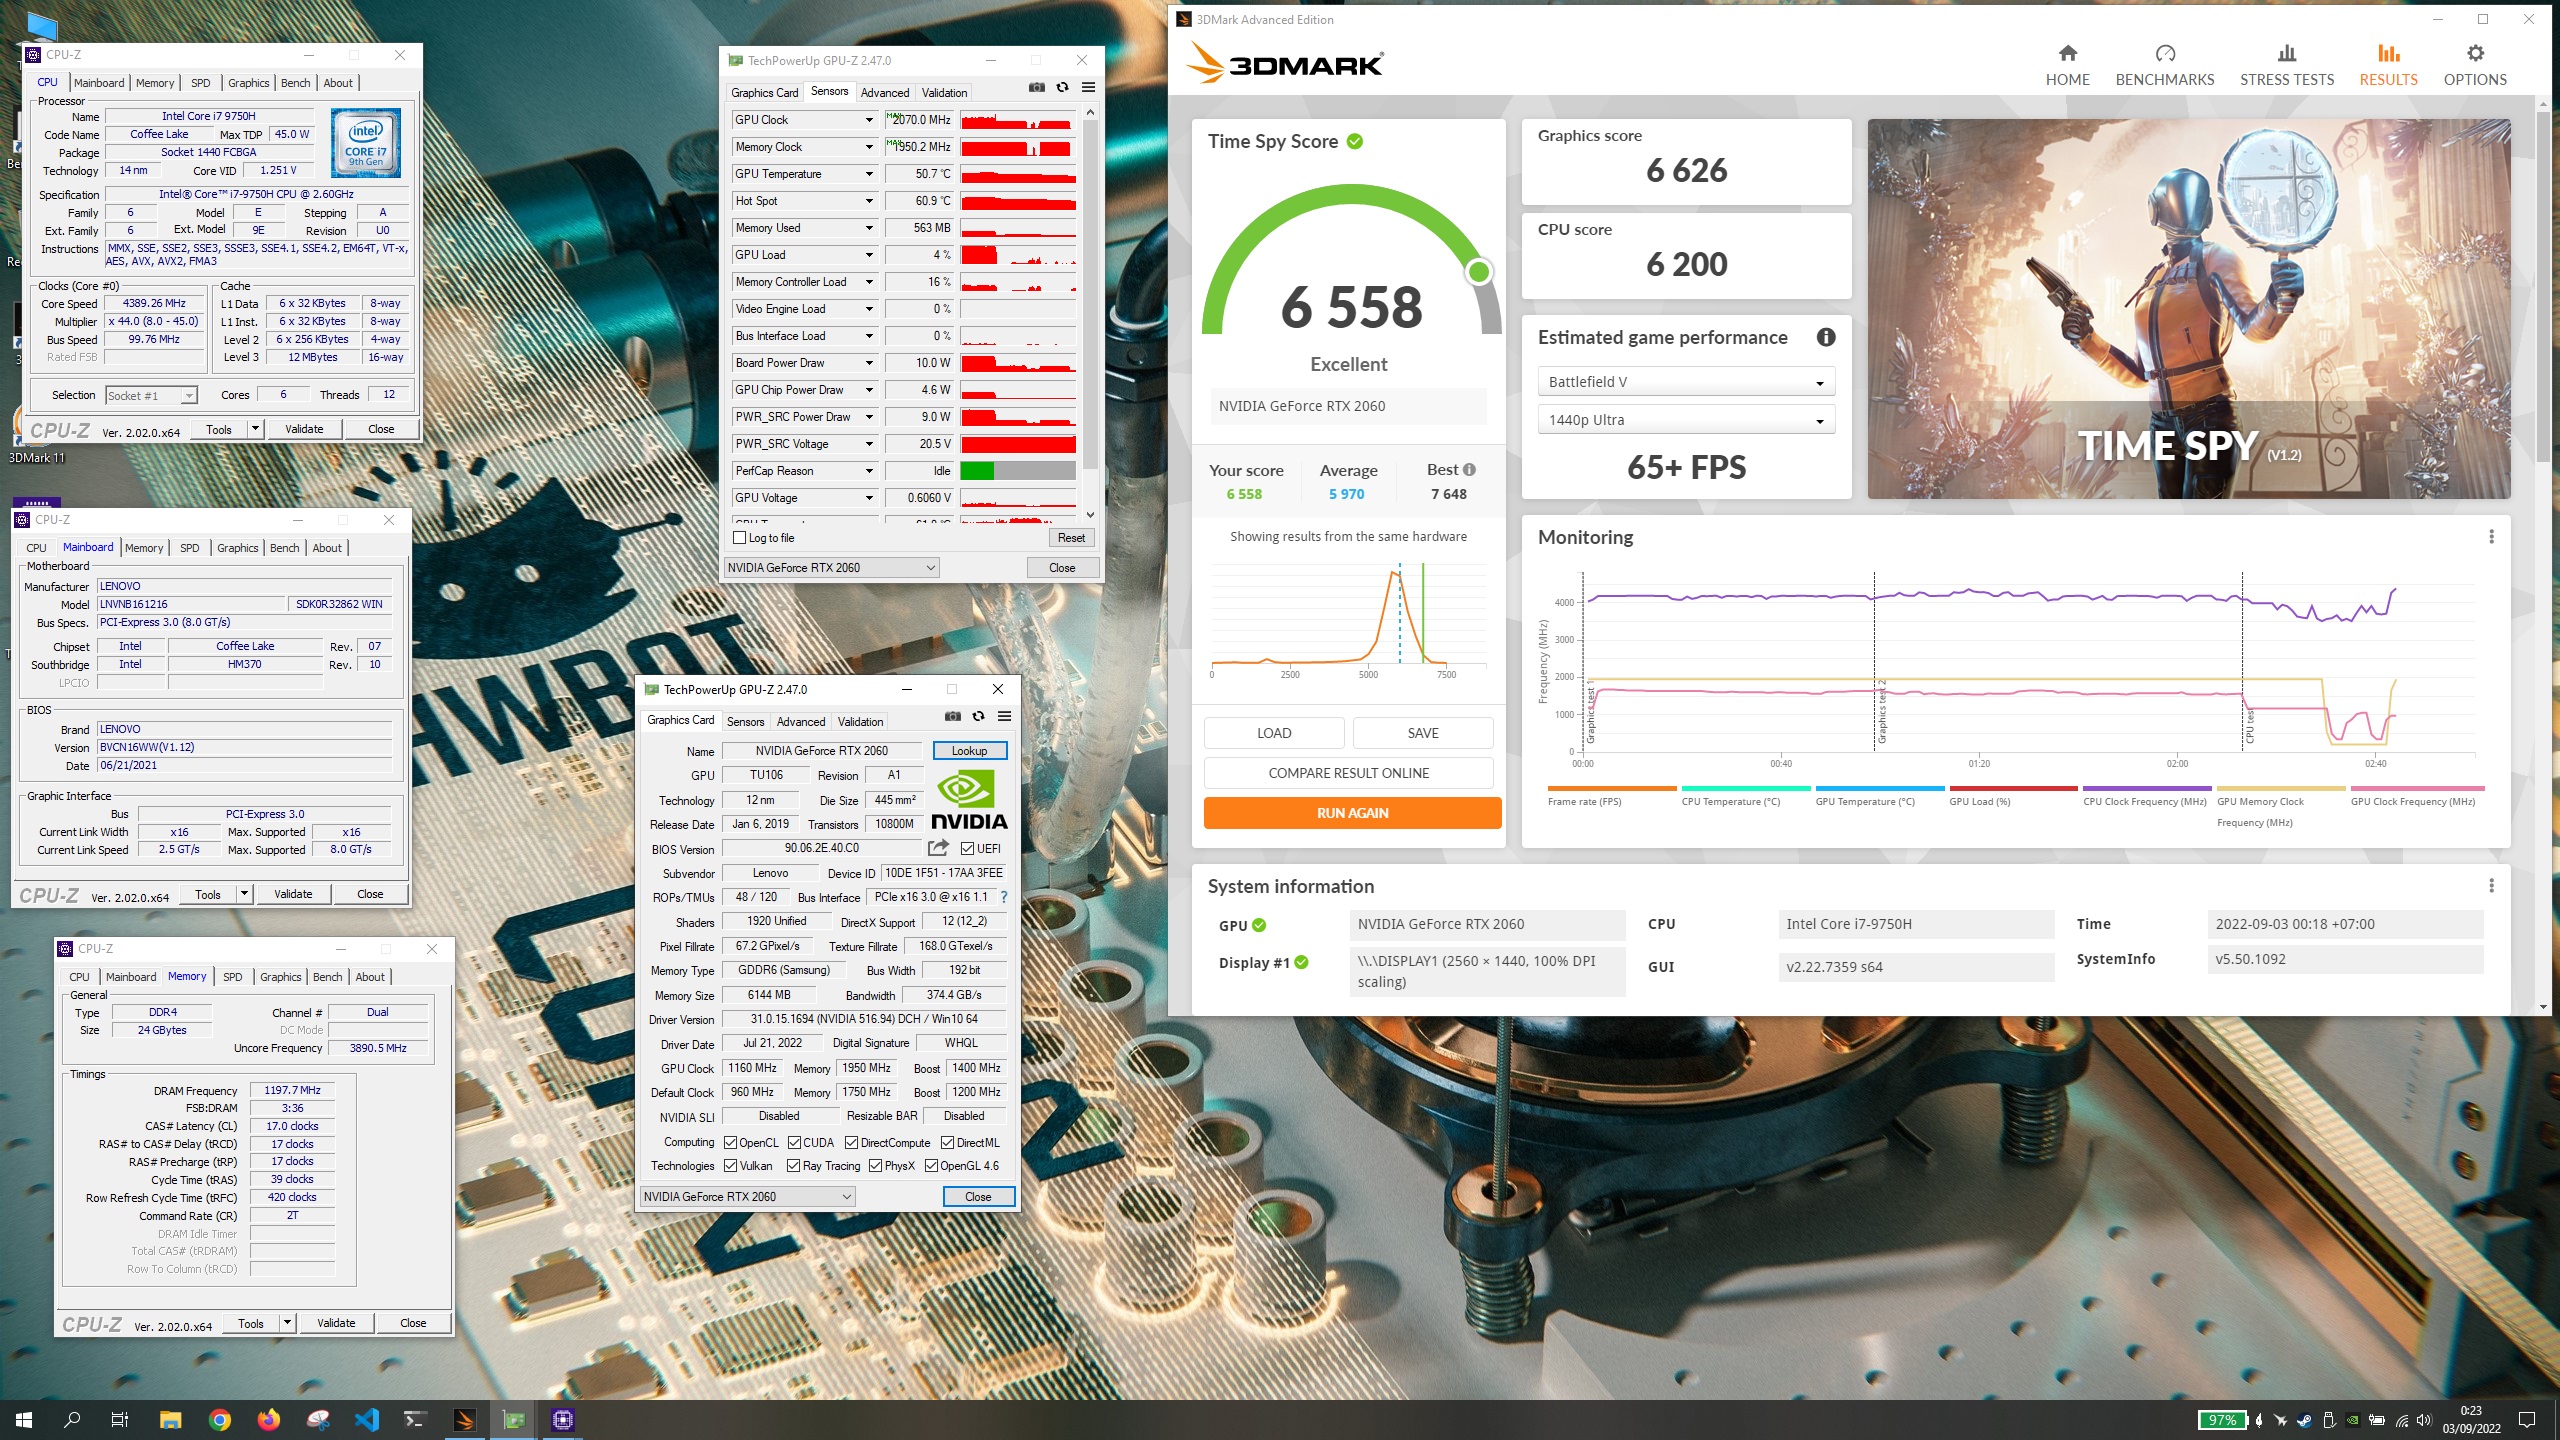This screenshot has height=1440, width=2560.
Task: Open the hamburger menu in GPU-Z Sensors window
Action: tap(1088, 88)
